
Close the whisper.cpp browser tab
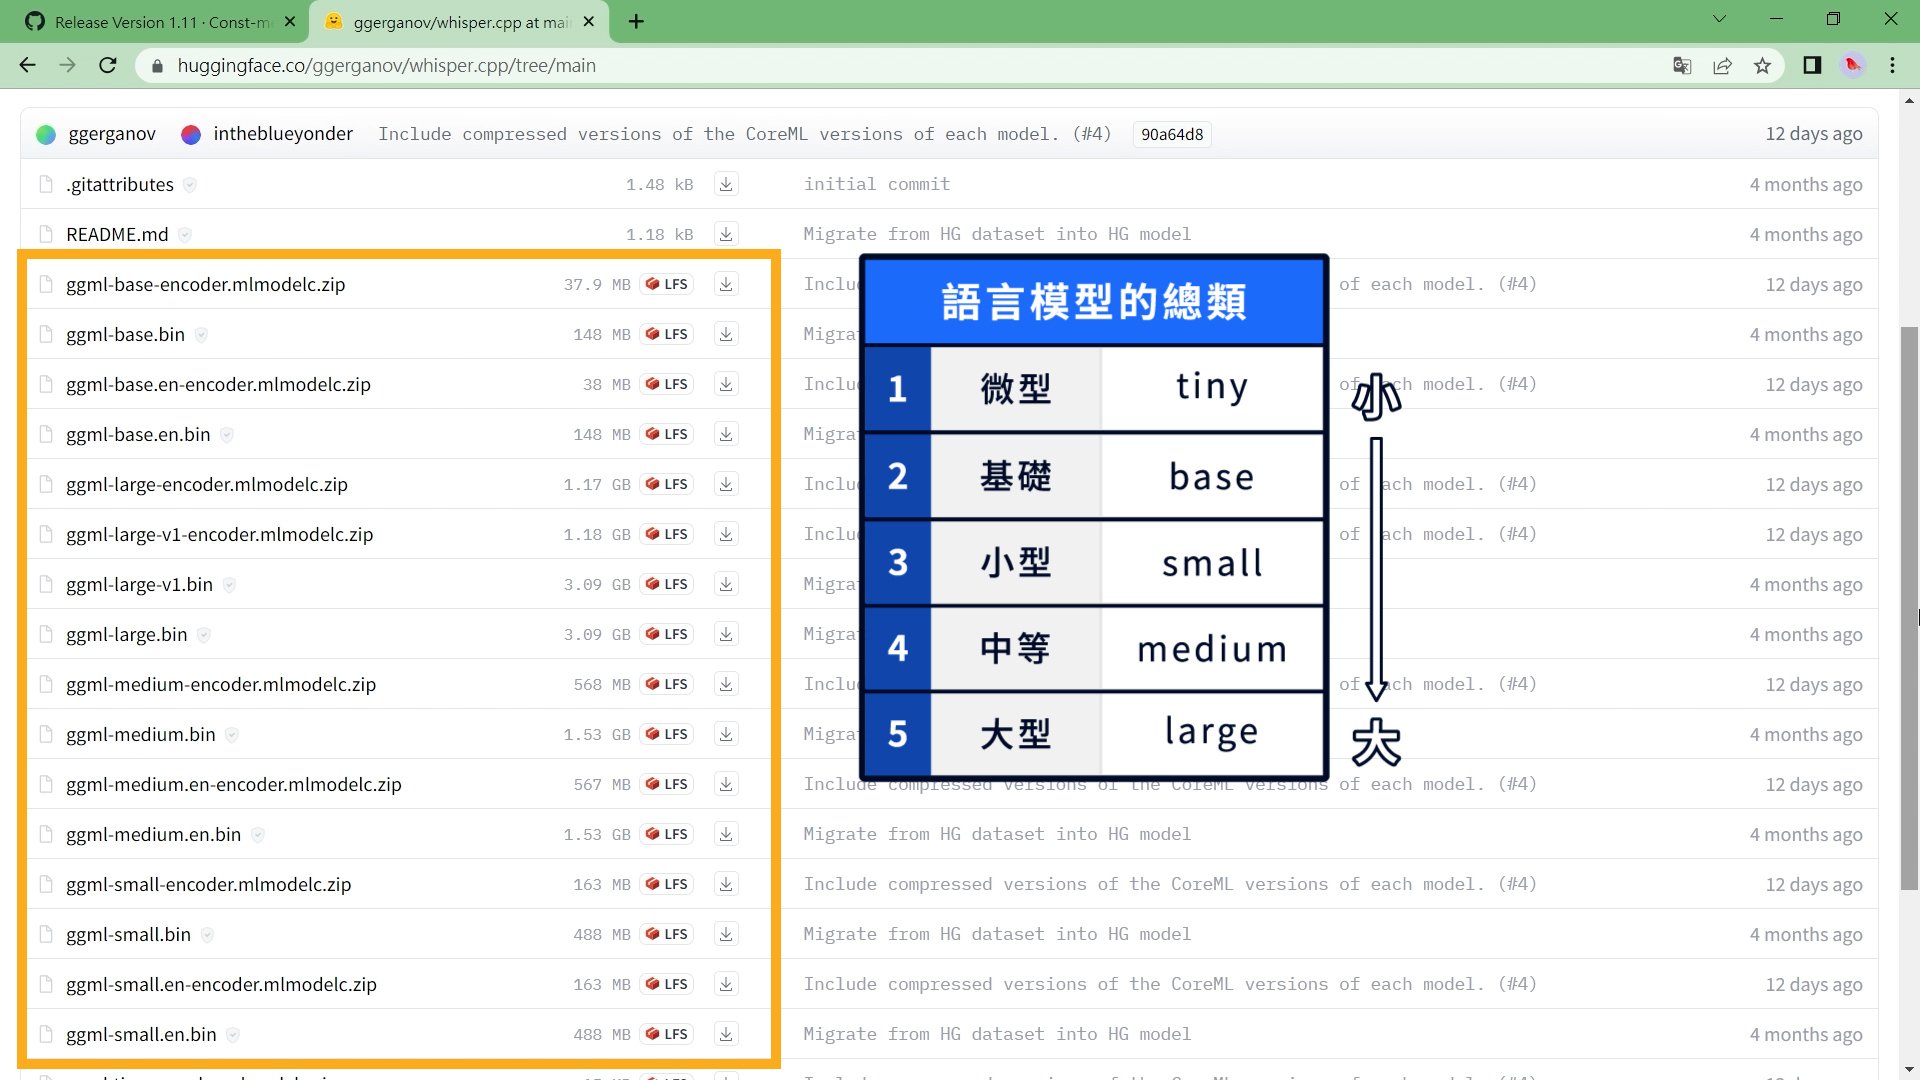[589, 22]
